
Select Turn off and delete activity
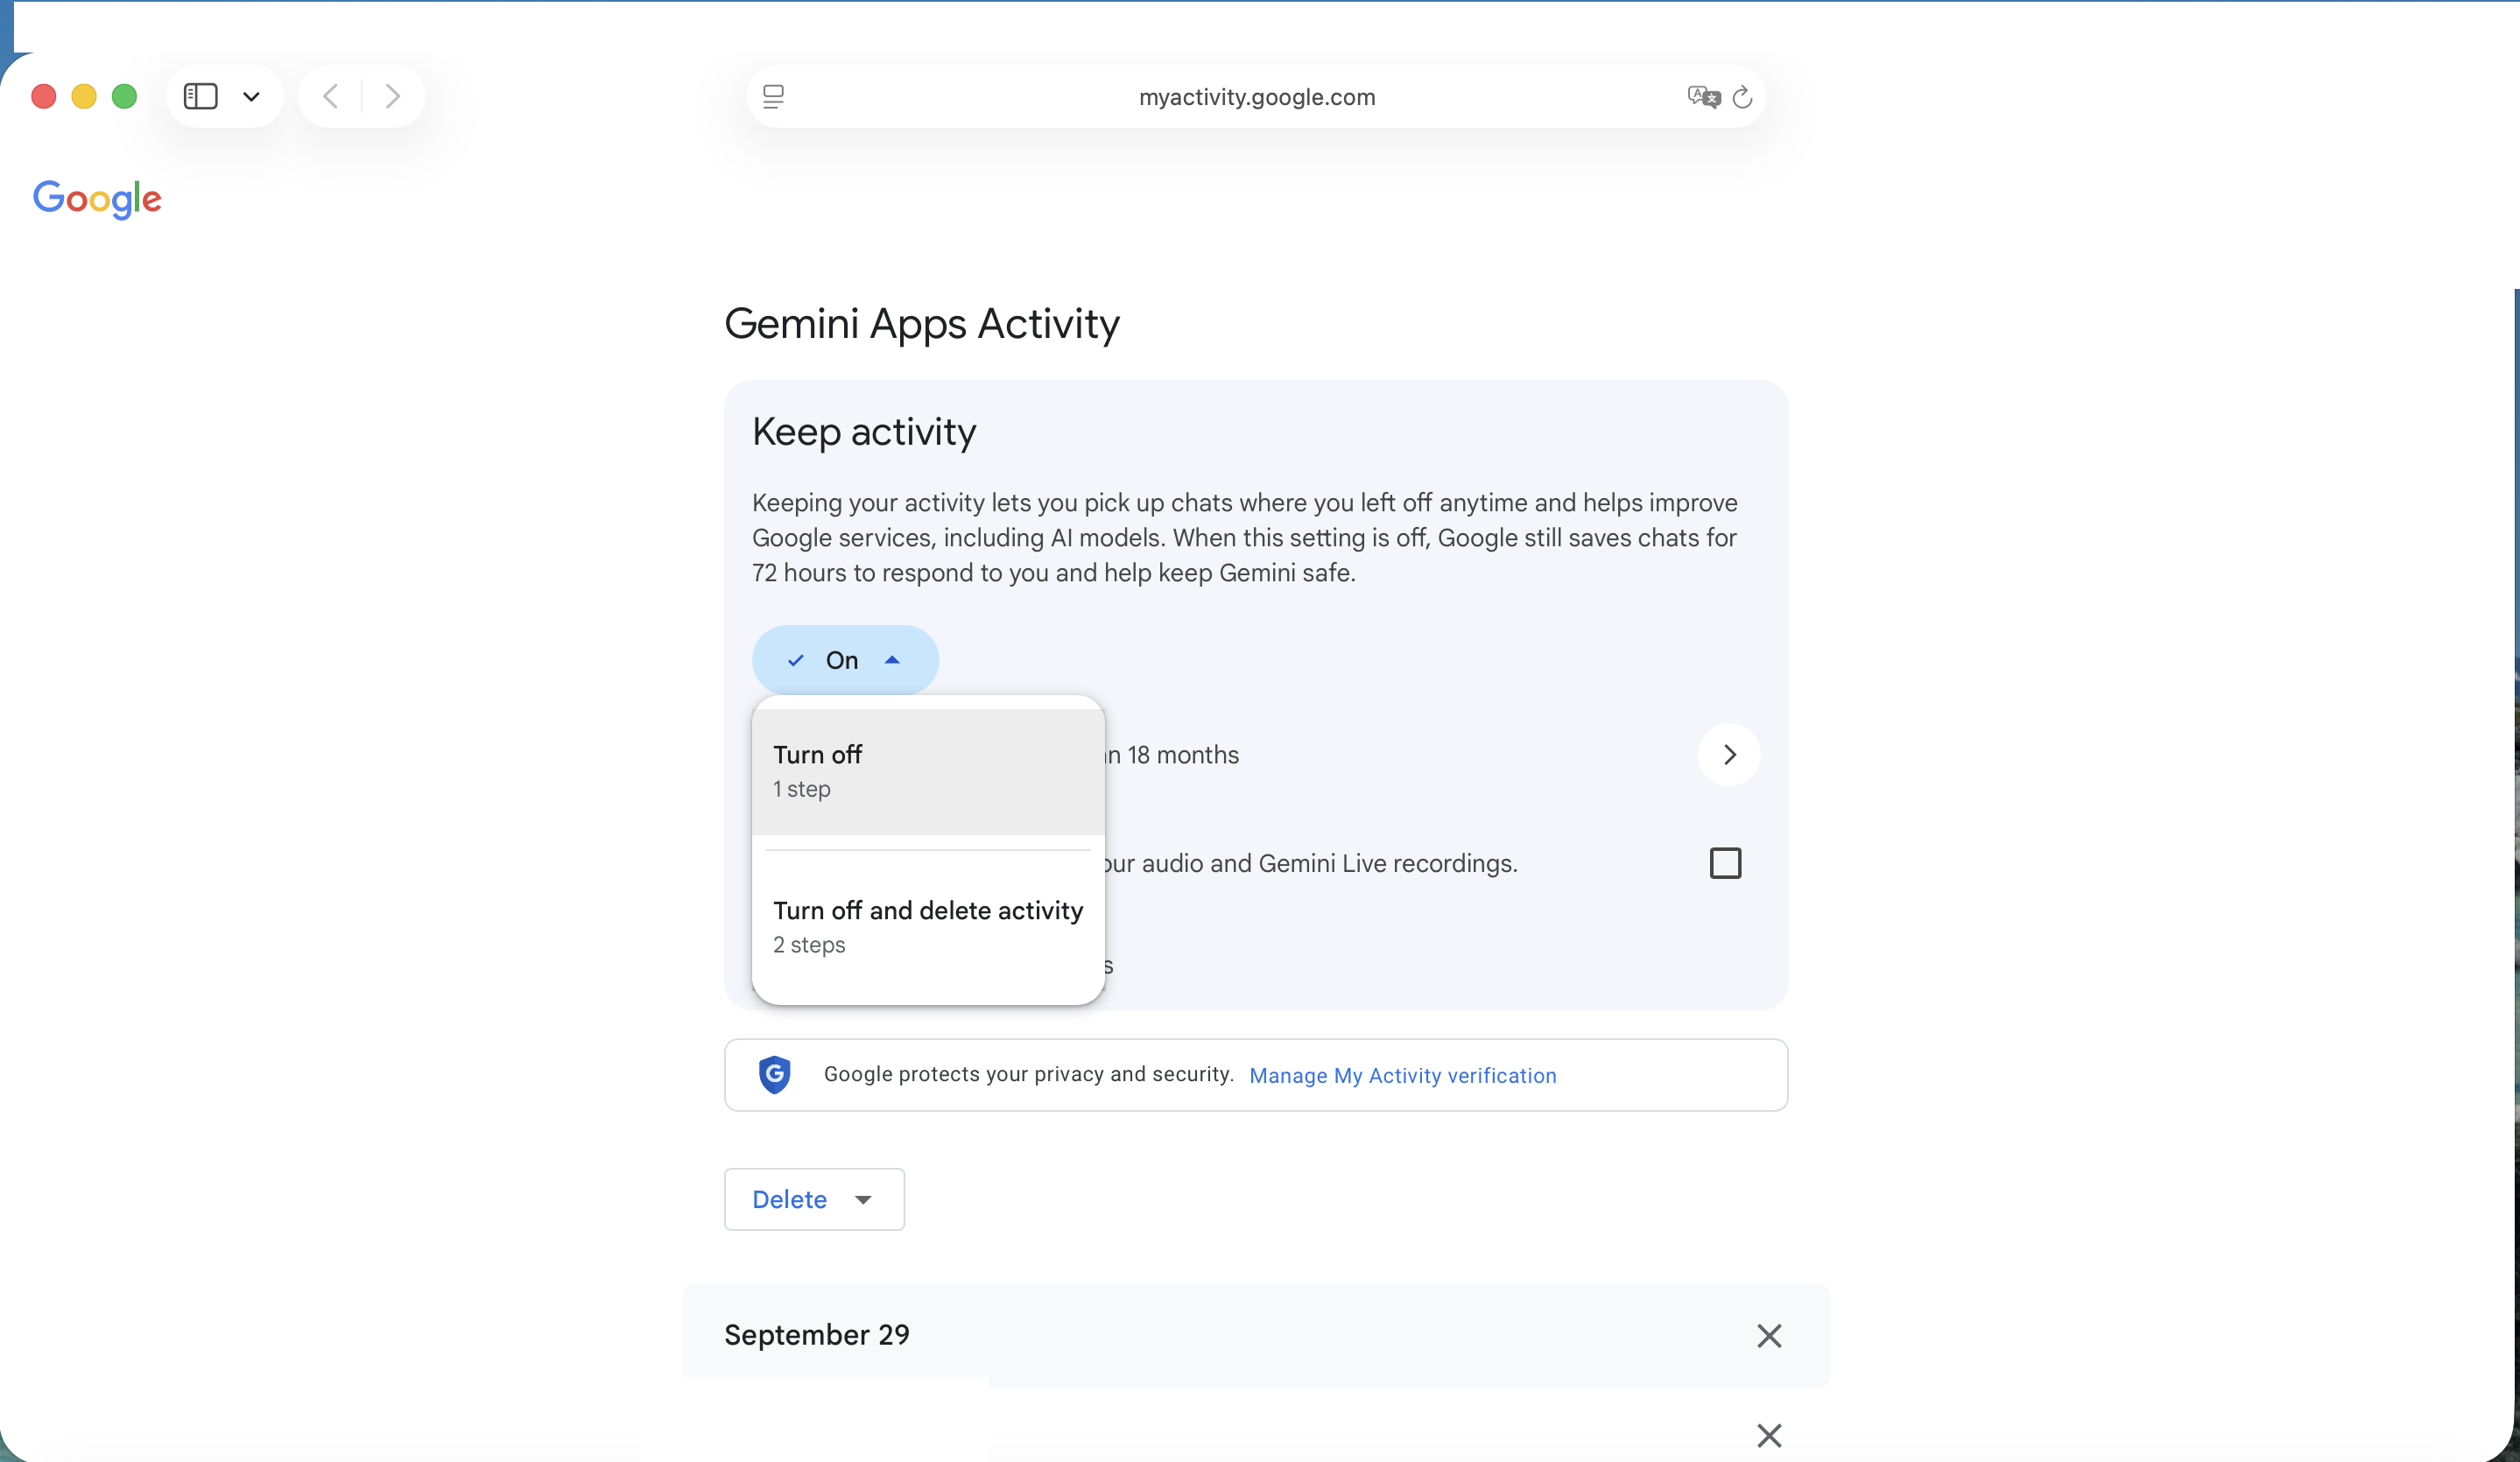point(927,925)
